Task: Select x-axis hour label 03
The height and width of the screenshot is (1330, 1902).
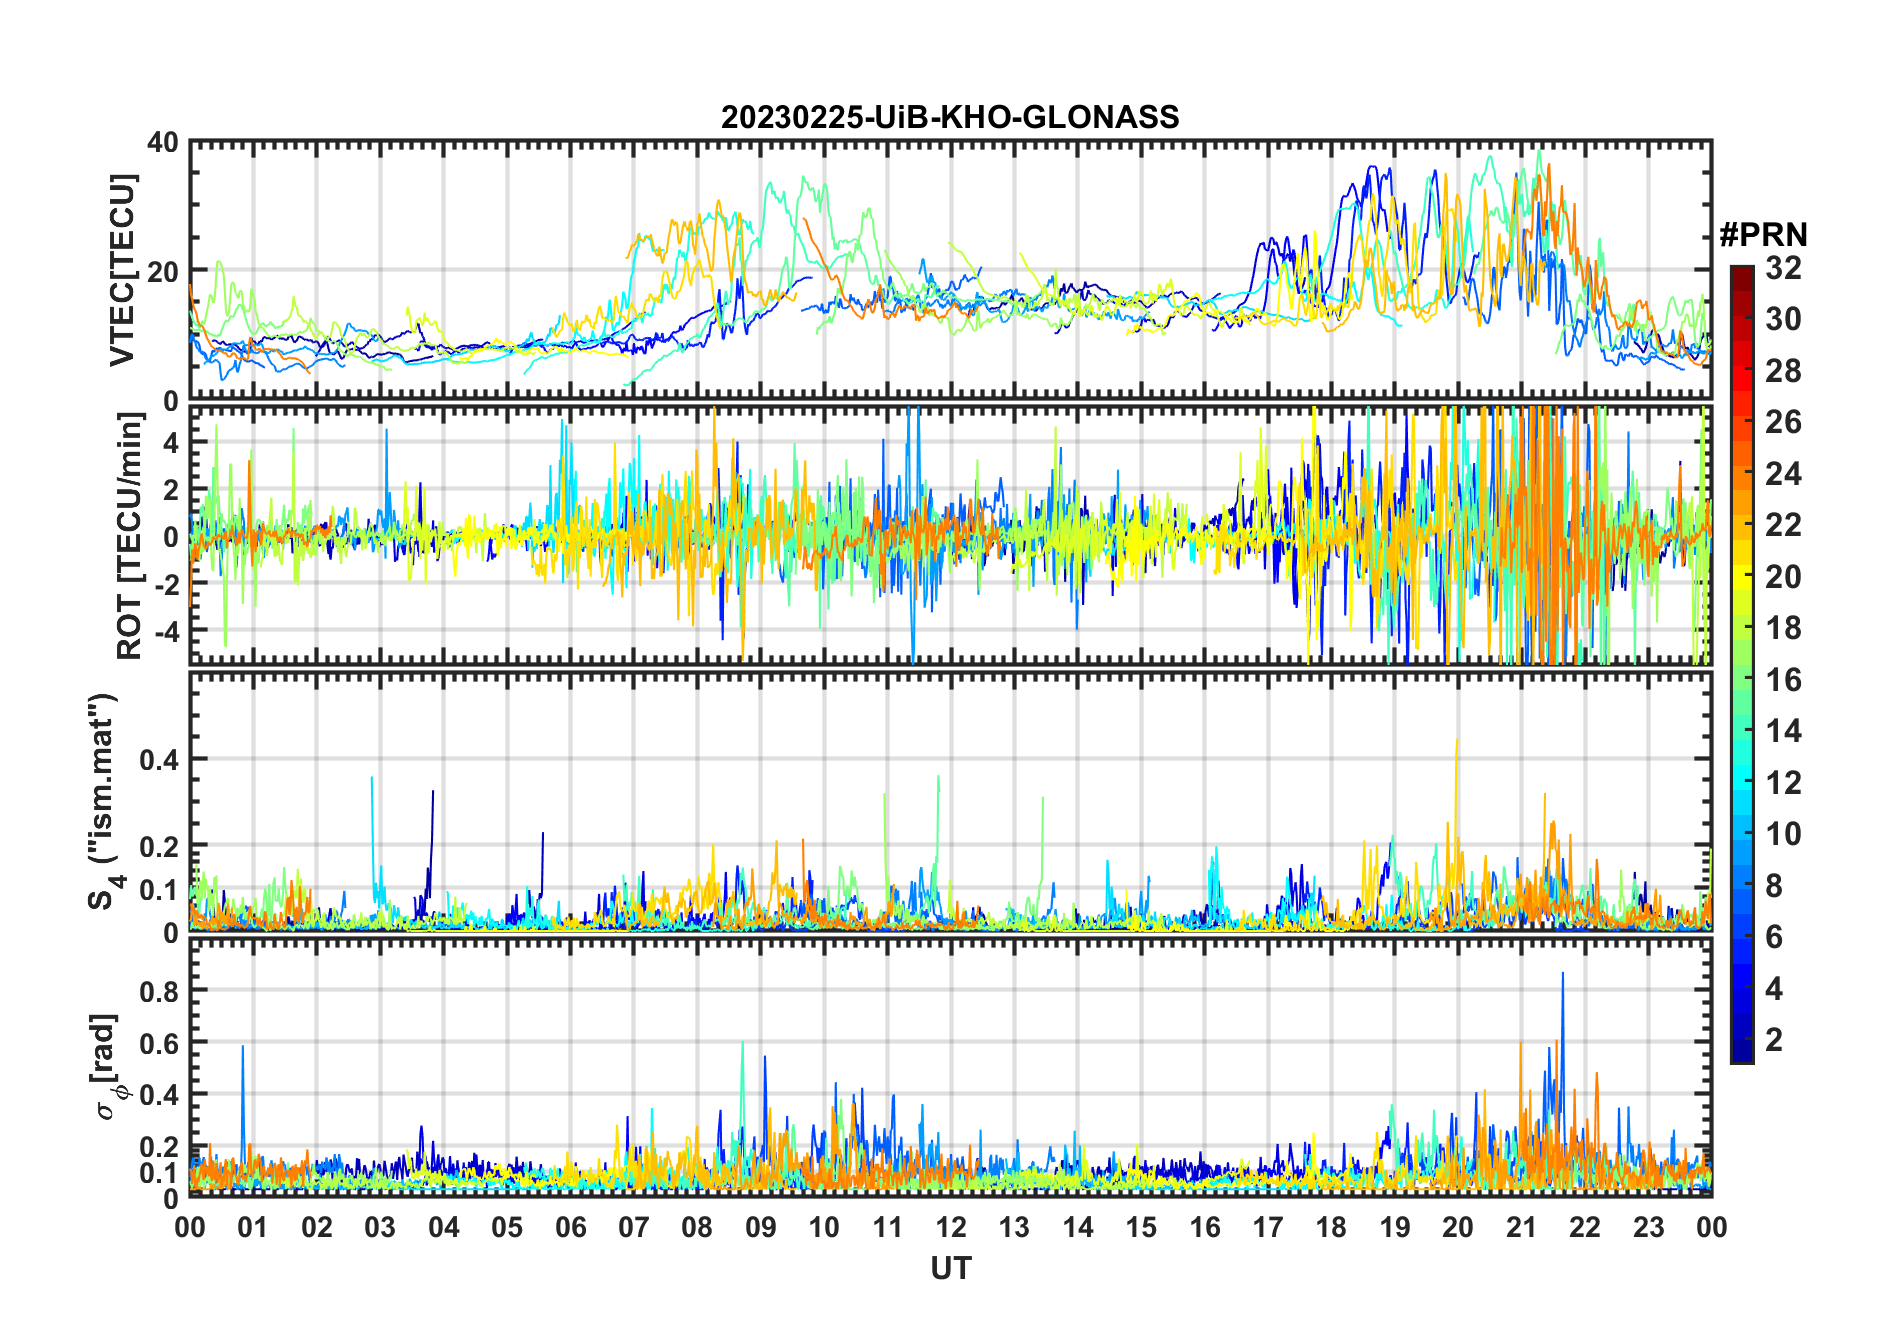Action: (380, 1227)
